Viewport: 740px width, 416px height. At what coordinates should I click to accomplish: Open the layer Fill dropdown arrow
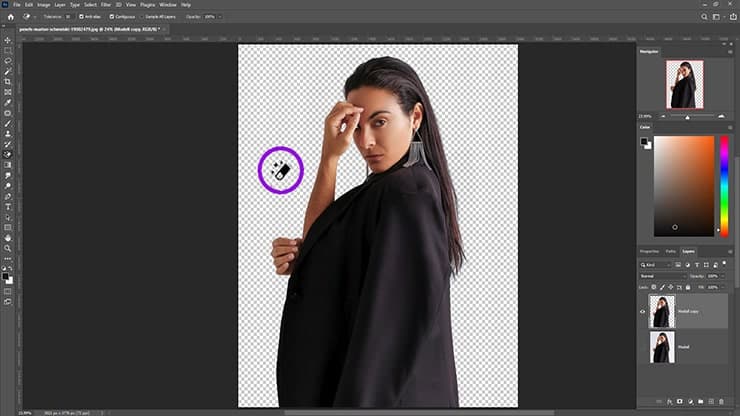click(x=723, y=287)
